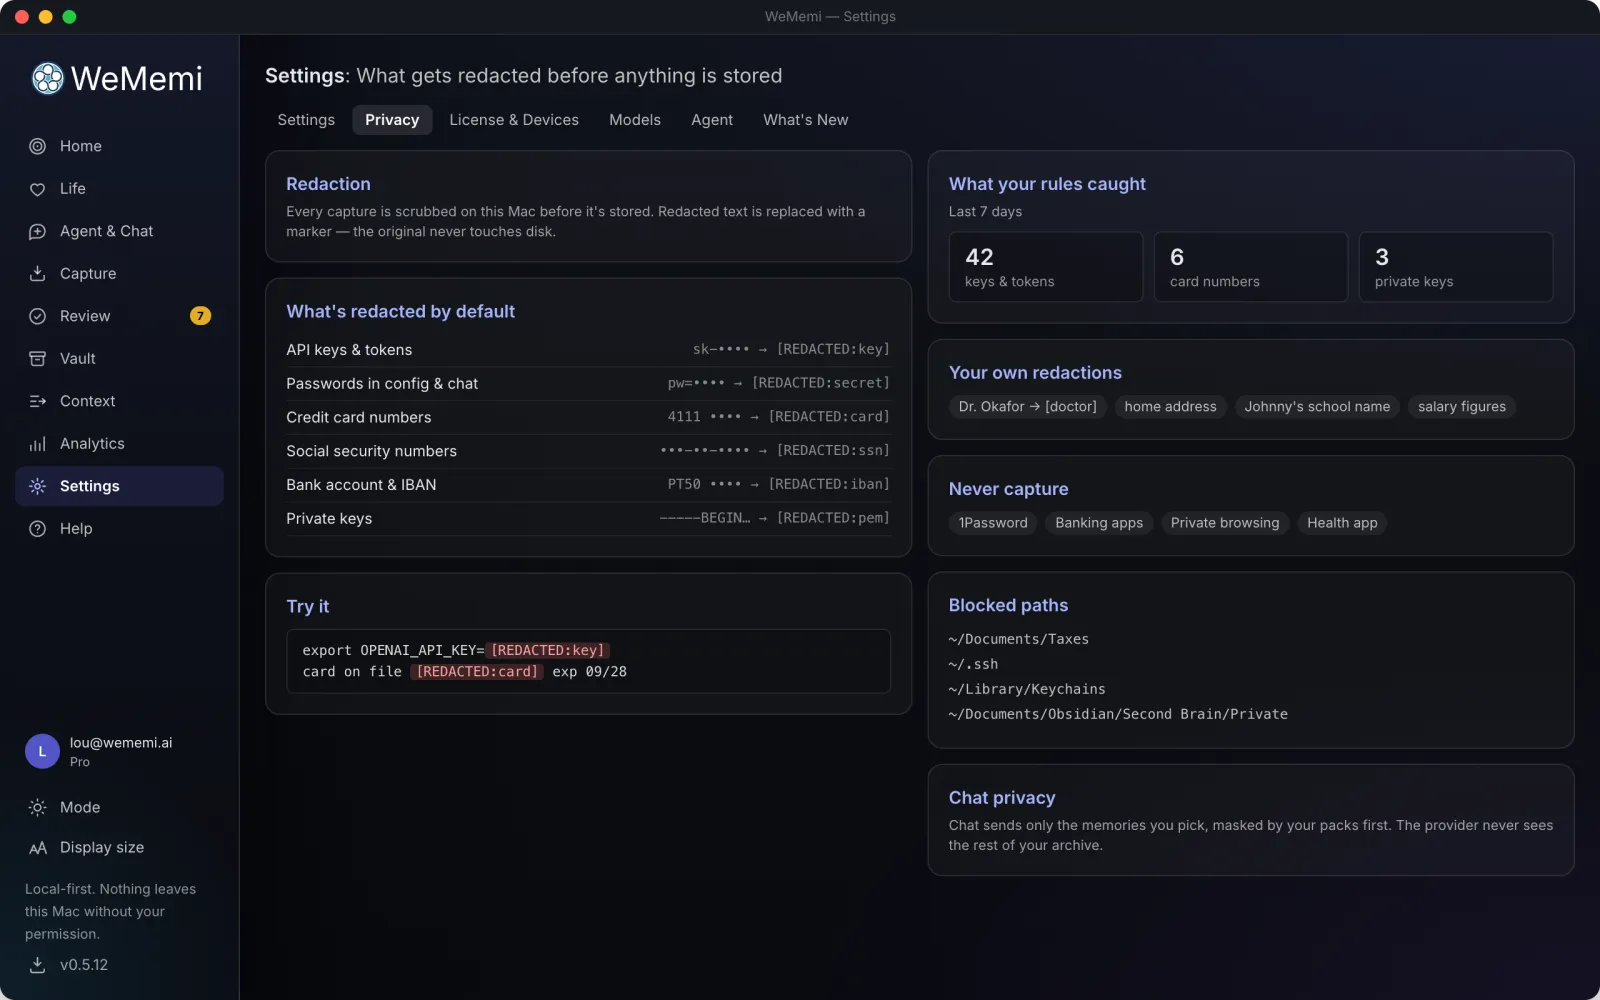
Task: Click the Display size AA icon
Action: point(37,848)
